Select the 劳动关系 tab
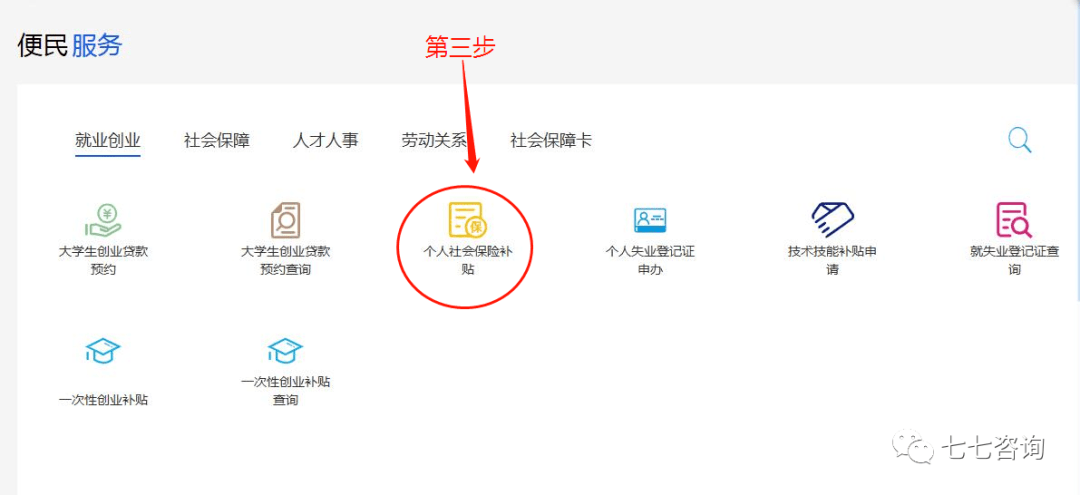 [x=434, y=141]
